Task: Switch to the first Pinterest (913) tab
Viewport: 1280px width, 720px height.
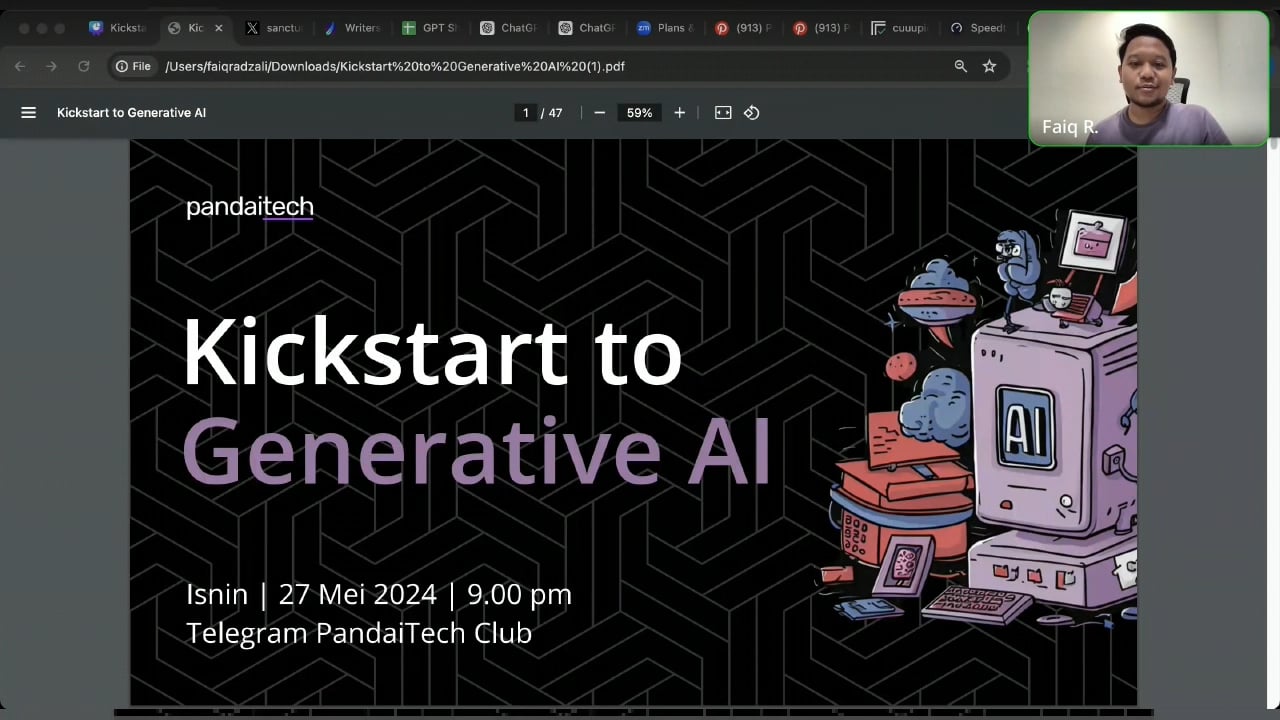Action: (743, 28)
